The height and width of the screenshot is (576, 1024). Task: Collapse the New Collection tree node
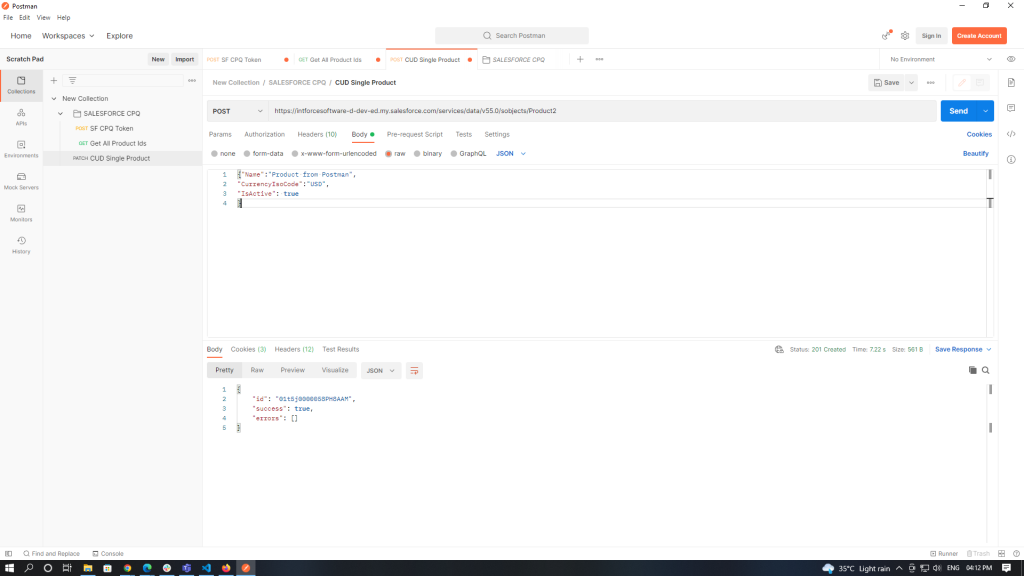[54, 99]
